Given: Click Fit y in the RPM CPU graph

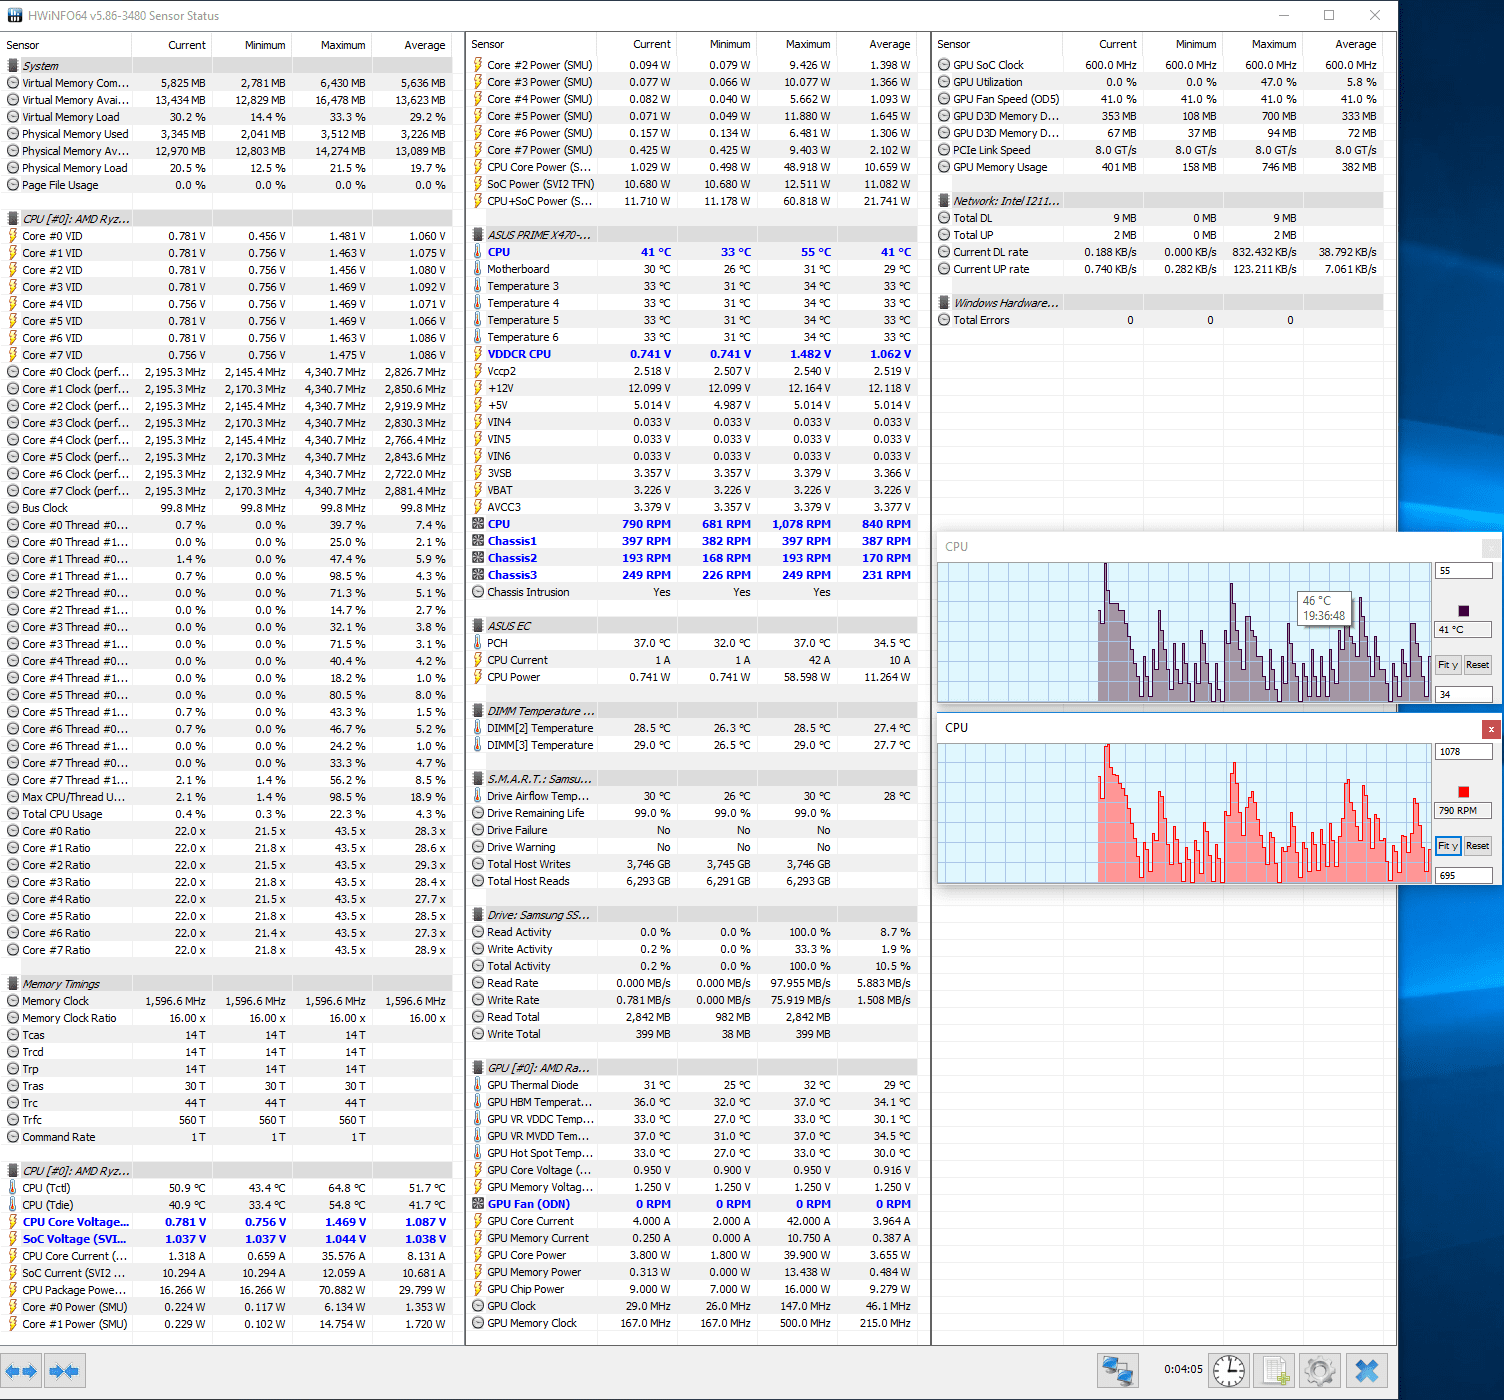Looking at the screenshot, I should (x=1448, y=846).
